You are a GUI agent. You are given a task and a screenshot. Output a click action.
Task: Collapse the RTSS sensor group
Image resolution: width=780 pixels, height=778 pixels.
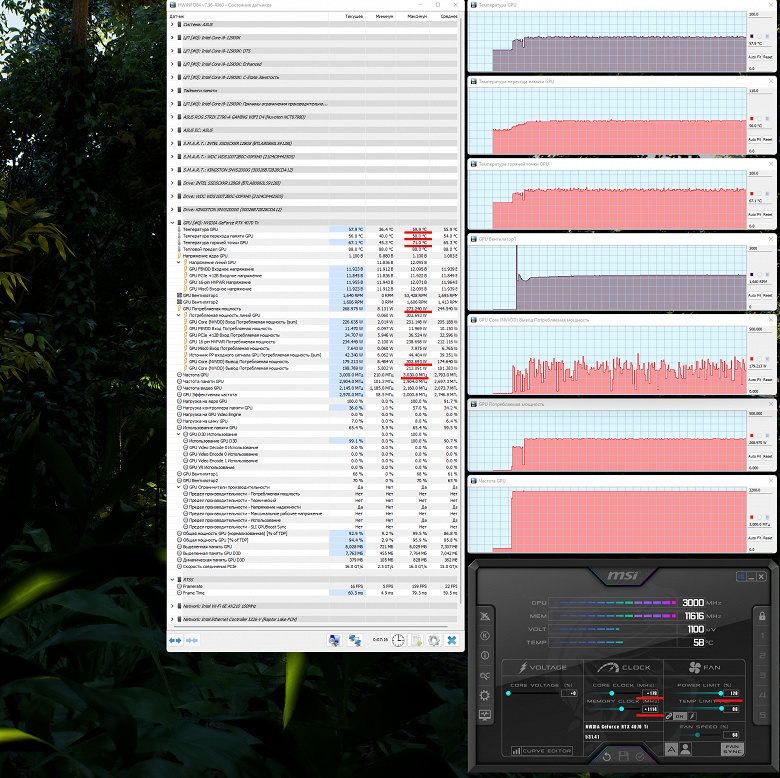tap(172, 580)
